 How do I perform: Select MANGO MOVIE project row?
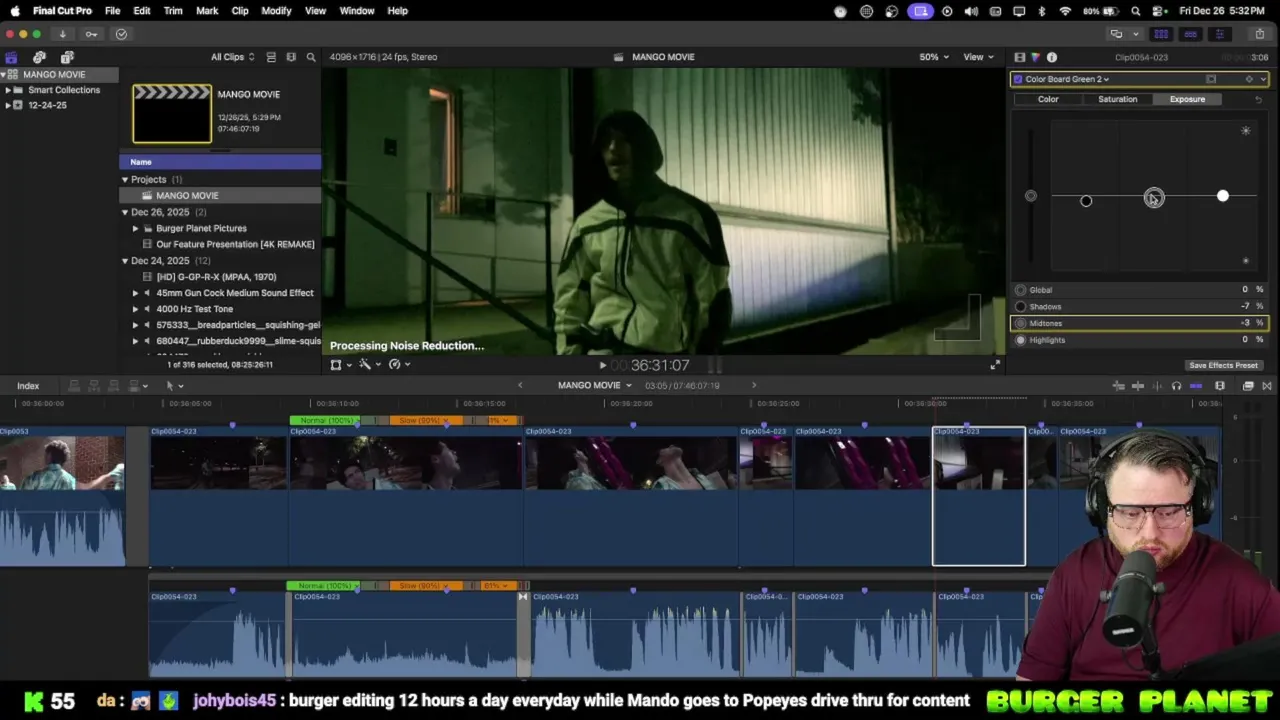click(220, 196)
